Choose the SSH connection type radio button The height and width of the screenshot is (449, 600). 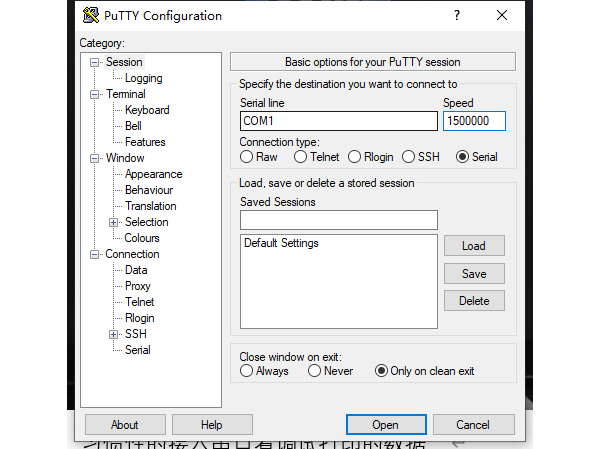408,157
